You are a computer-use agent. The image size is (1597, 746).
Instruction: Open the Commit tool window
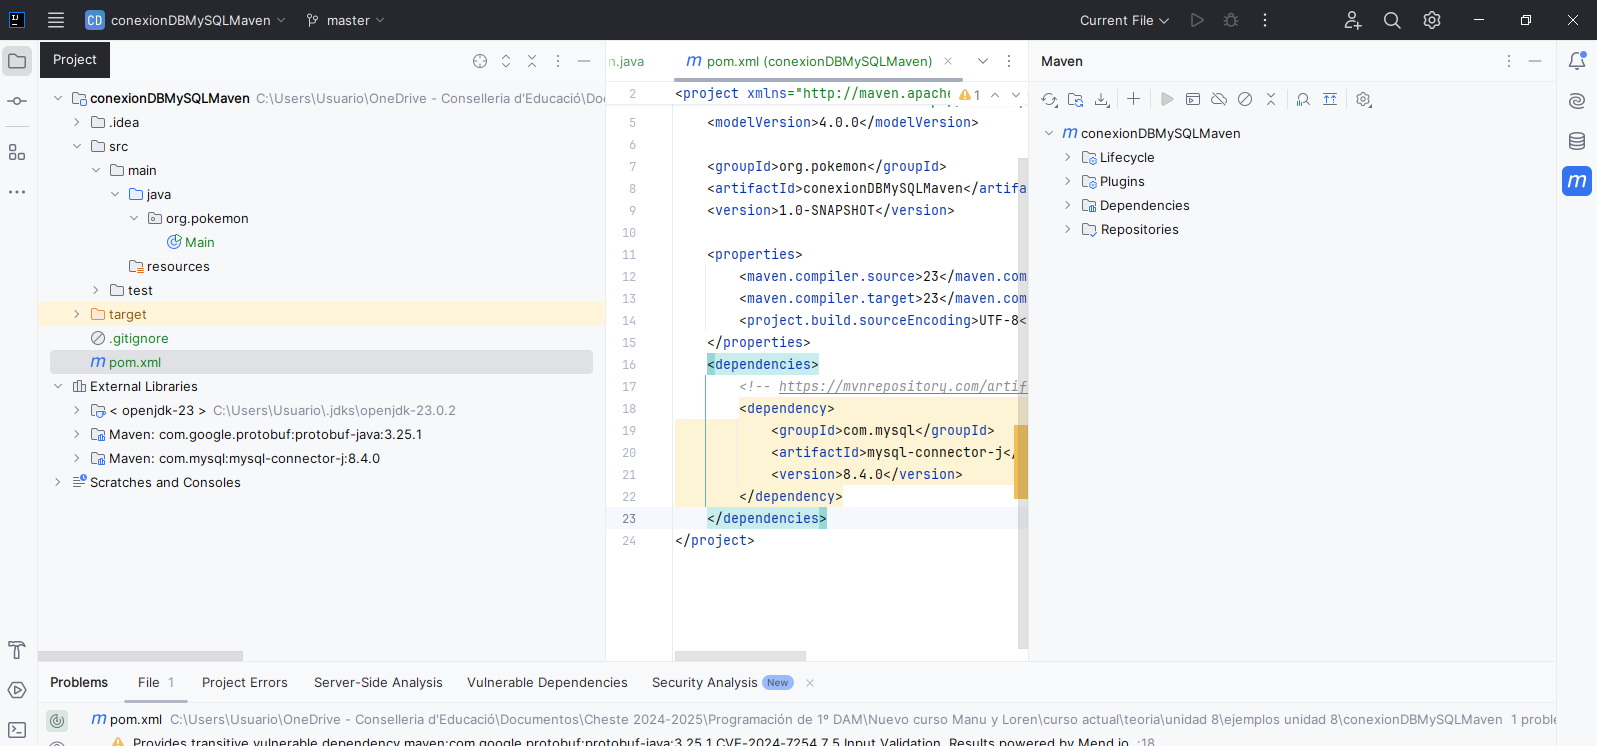pyautogui.click(x=17, y=101)
